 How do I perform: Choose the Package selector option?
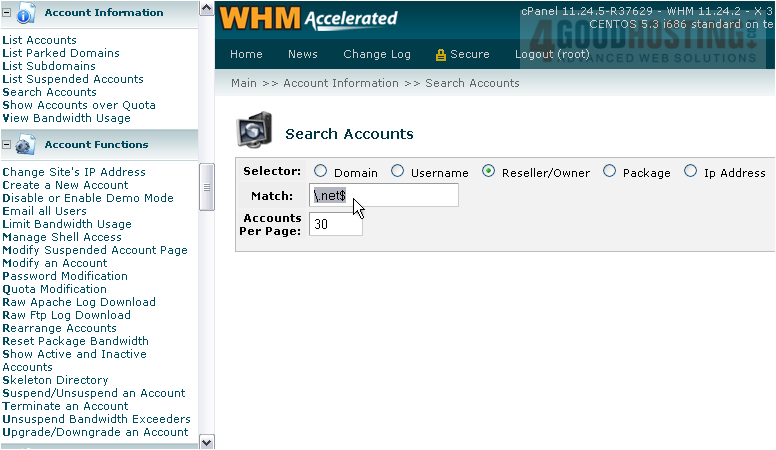(x=610, y=172)
